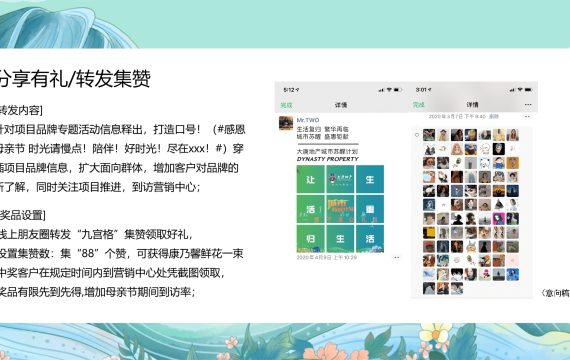Click the line 奖品有限先到先得
570x360 pixels.
tap(98, 292)
